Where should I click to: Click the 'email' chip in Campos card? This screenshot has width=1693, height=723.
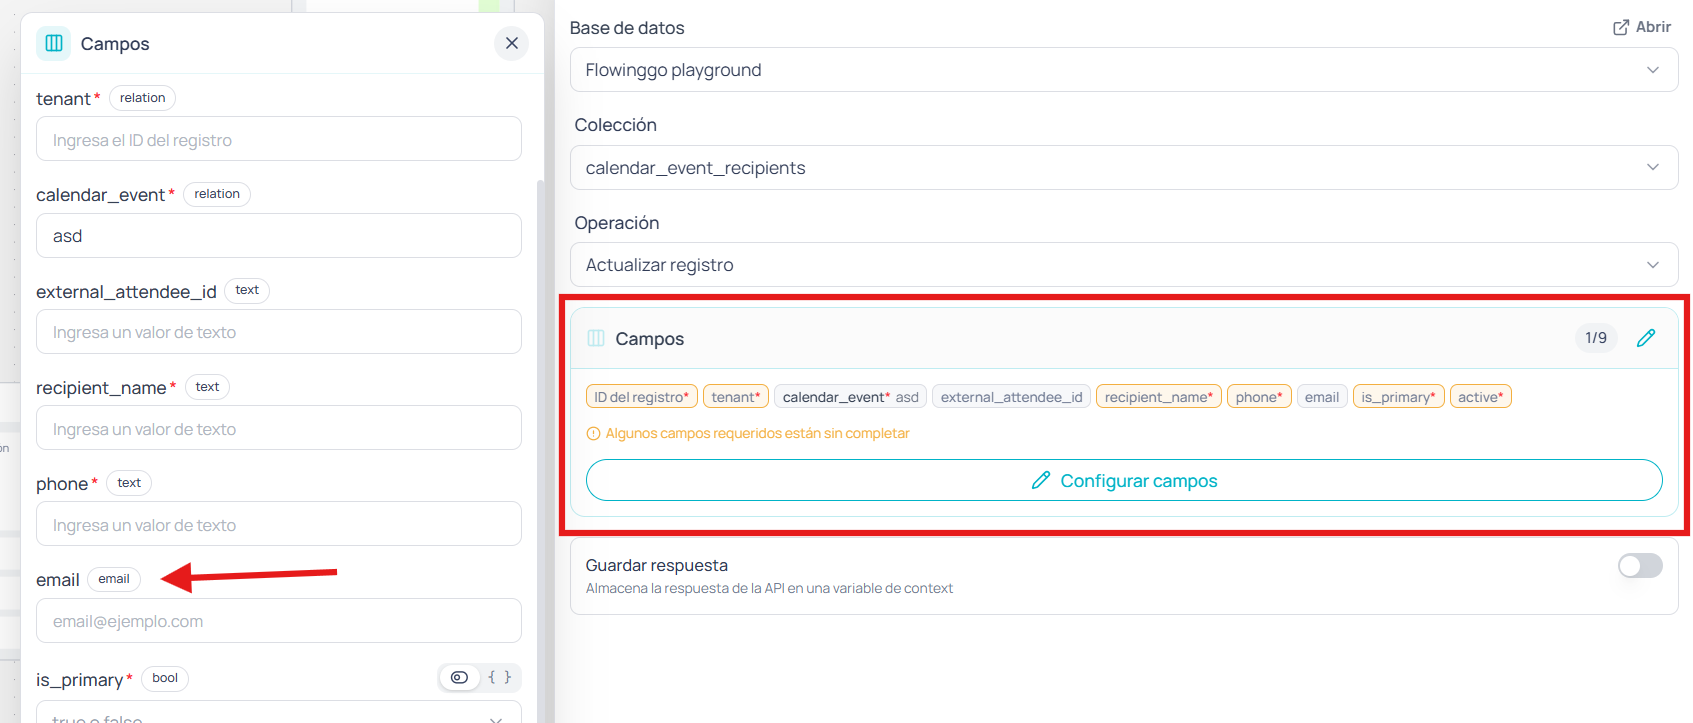pyautogui.click(x=1322, y=397)
